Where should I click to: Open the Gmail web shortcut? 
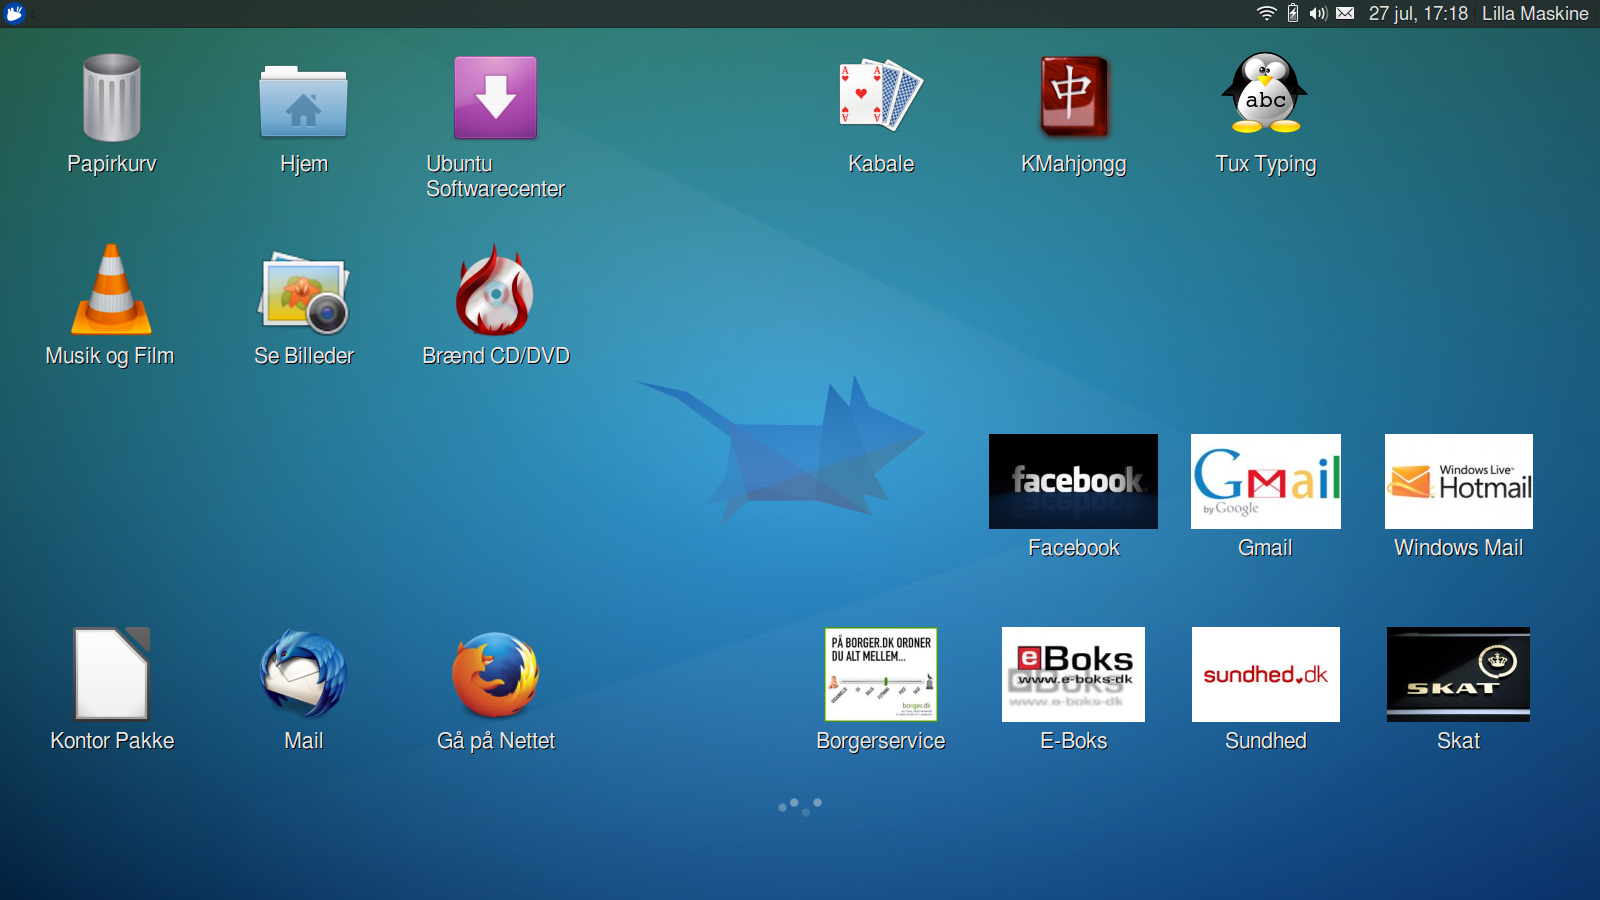click(x=1265, y=482)
